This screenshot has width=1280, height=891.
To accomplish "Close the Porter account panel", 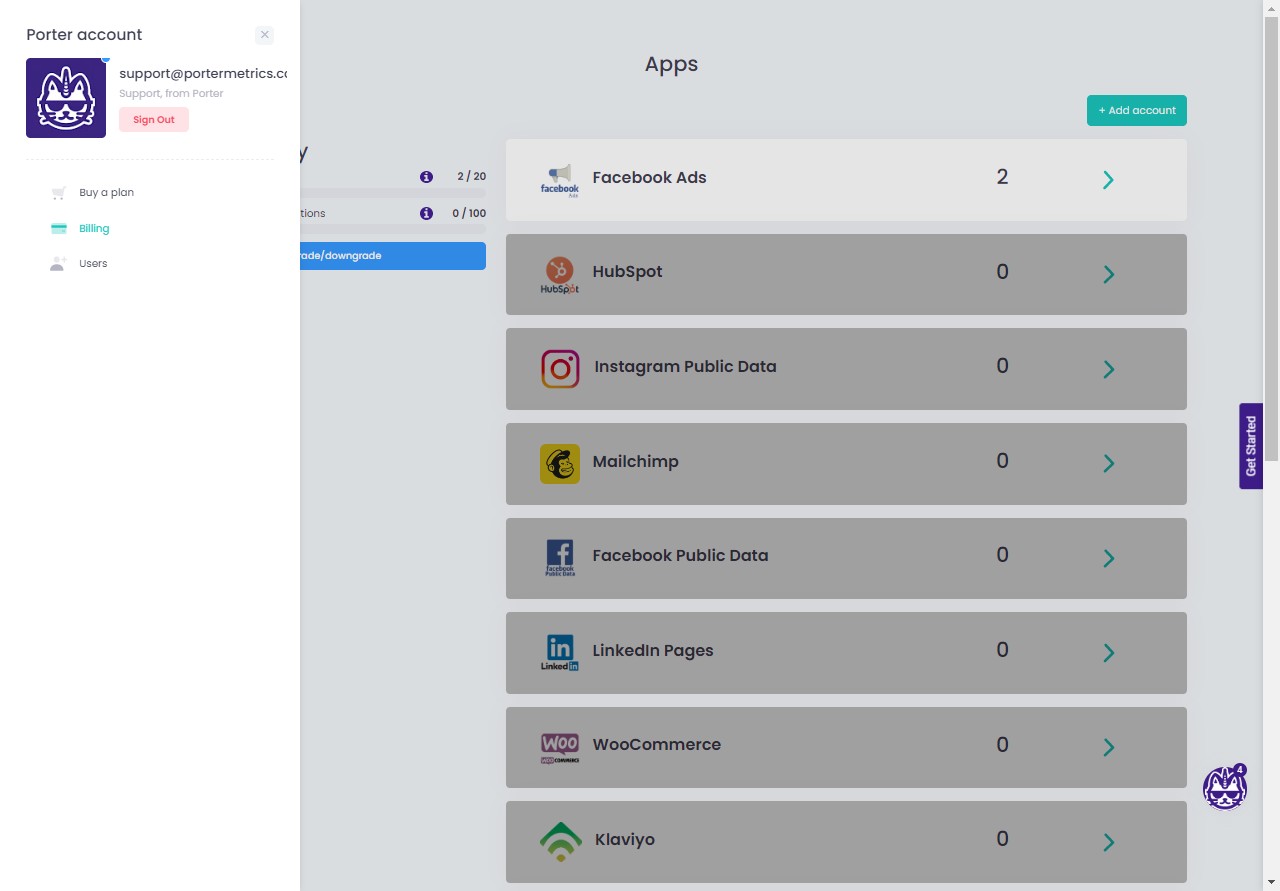I will 264,35.
